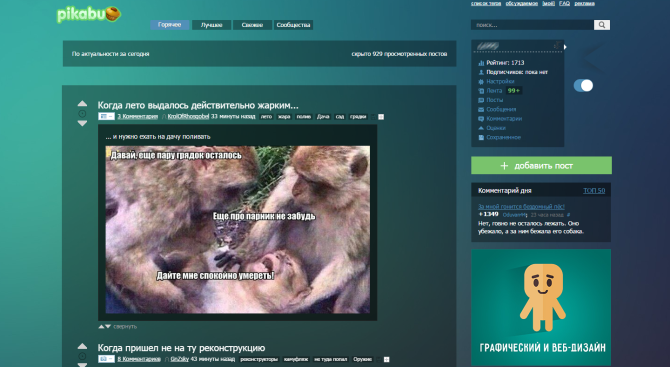Toggle the blue switch on the right

point(583,85)
